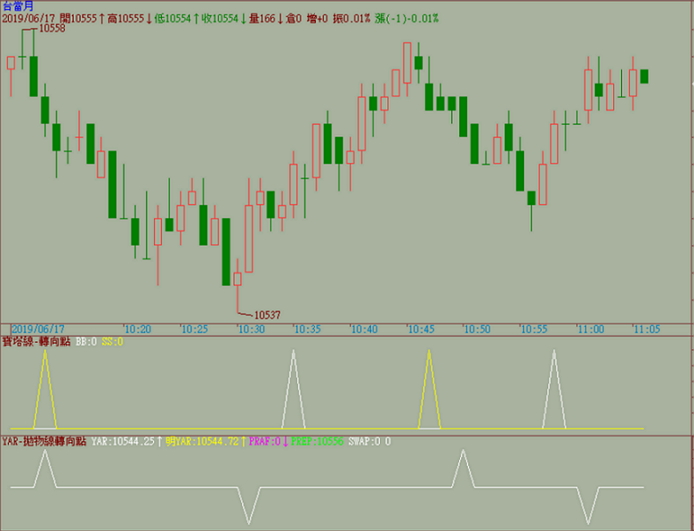The width and height of the screenshot is (694, 531).
Task: Click the YAR-拋物線轉向點 indicator title
Action: click(44, 441)
